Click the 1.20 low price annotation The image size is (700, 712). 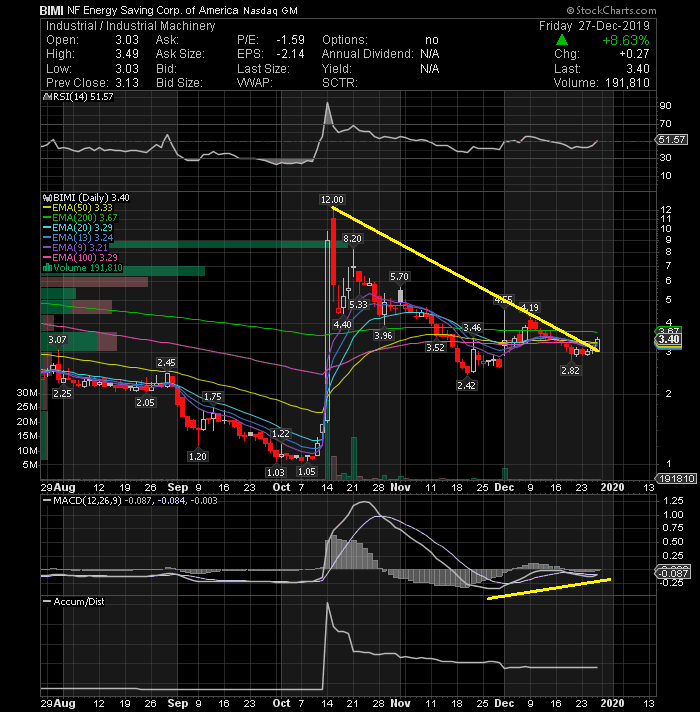(x=197, y=456)
